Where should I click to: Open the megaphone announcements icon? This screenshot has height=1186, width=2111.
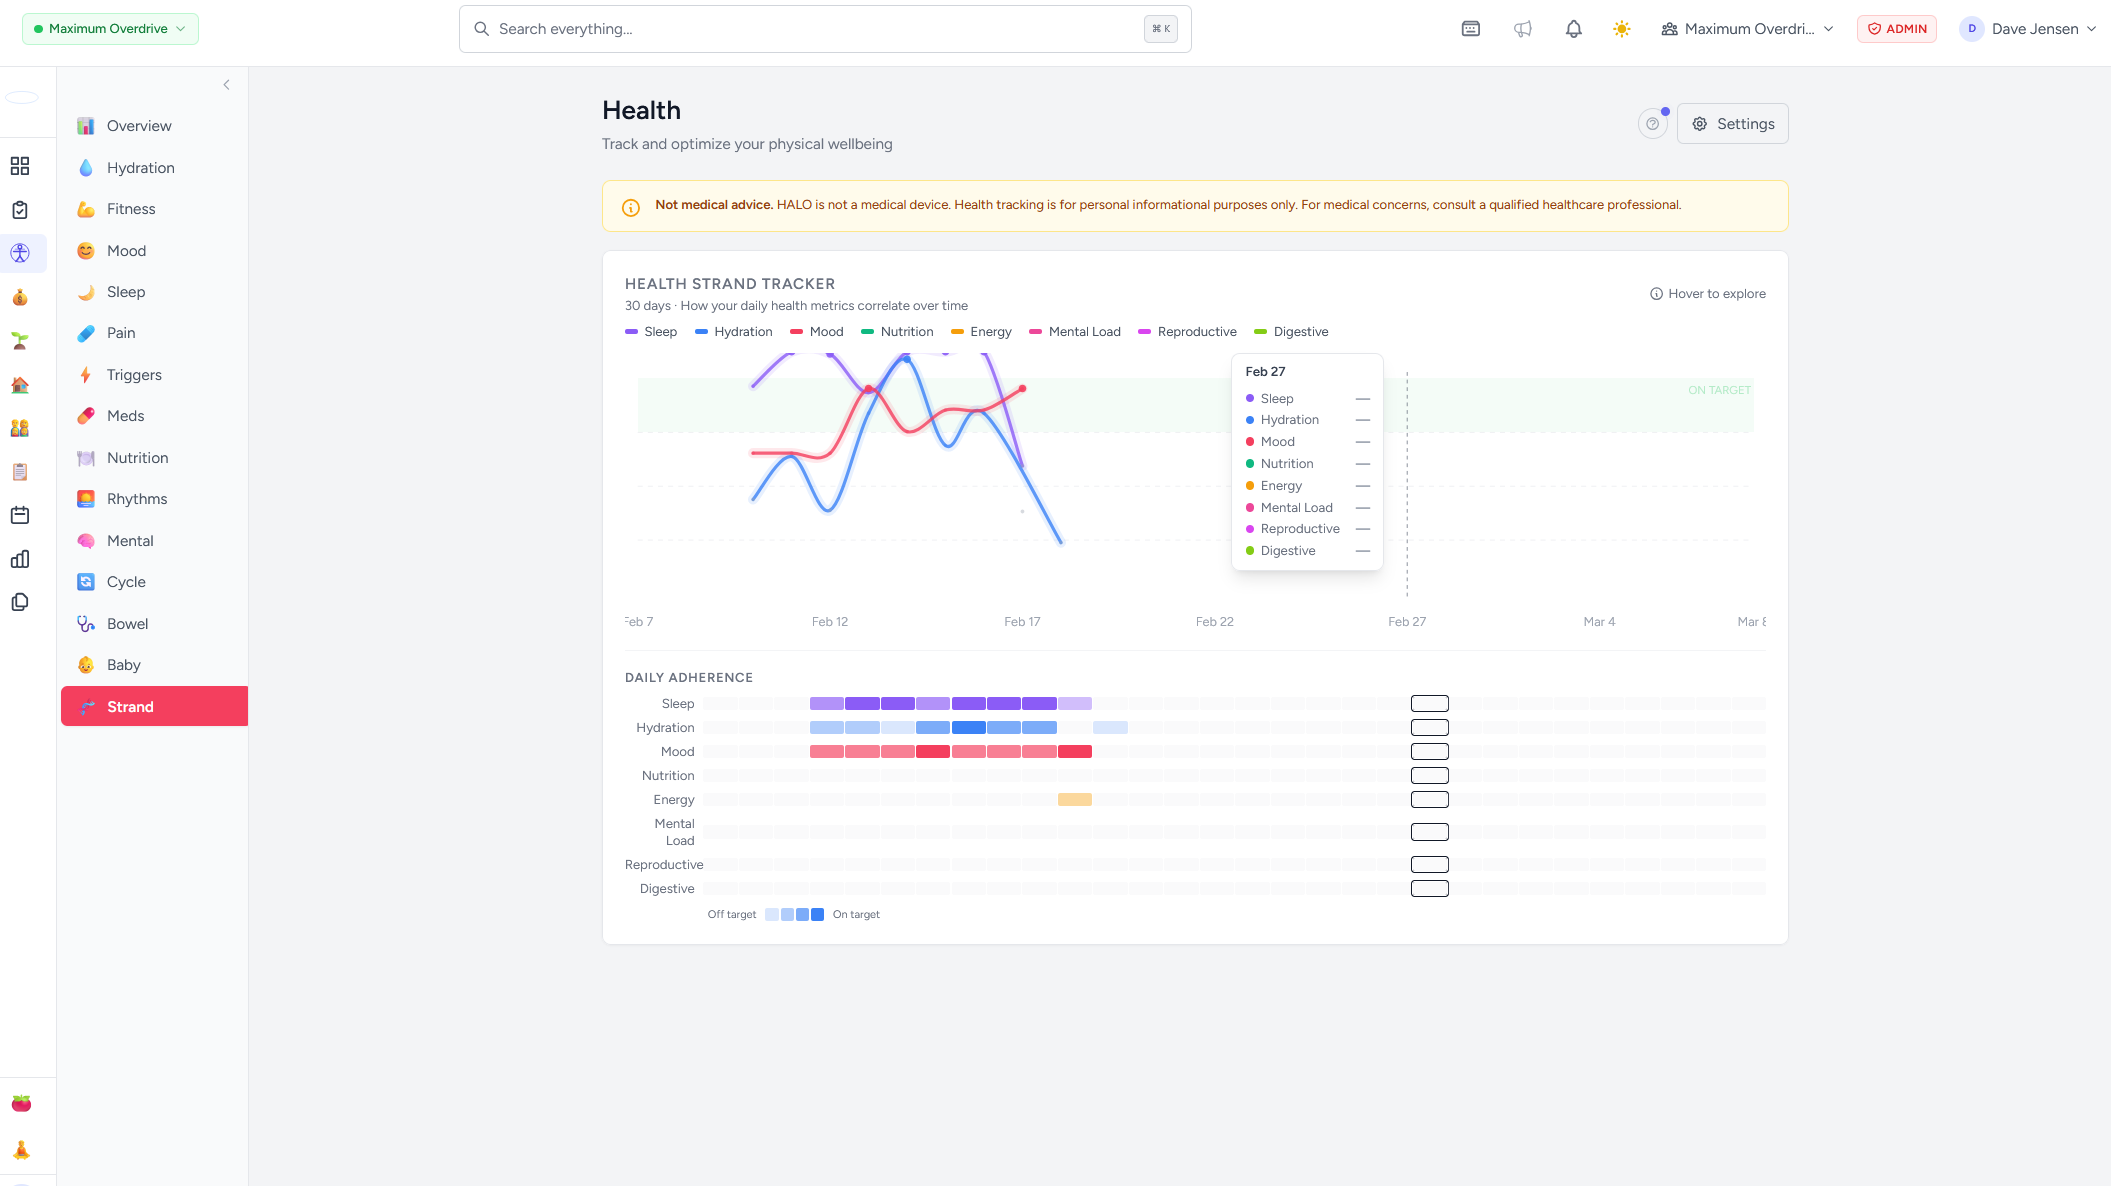coord(1522,29)
